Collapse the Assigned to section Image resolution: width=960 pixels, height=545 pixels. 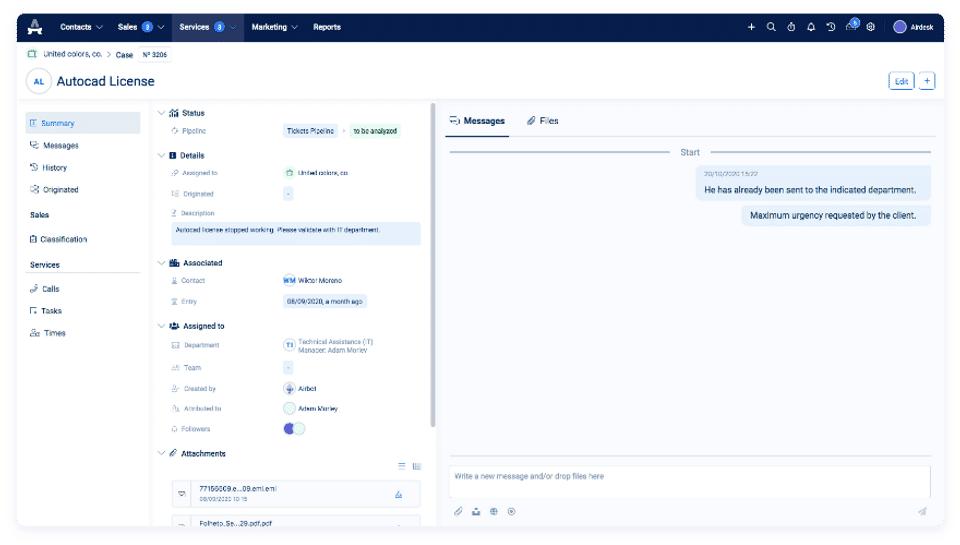pyautogui.click(x=161, y=326)
